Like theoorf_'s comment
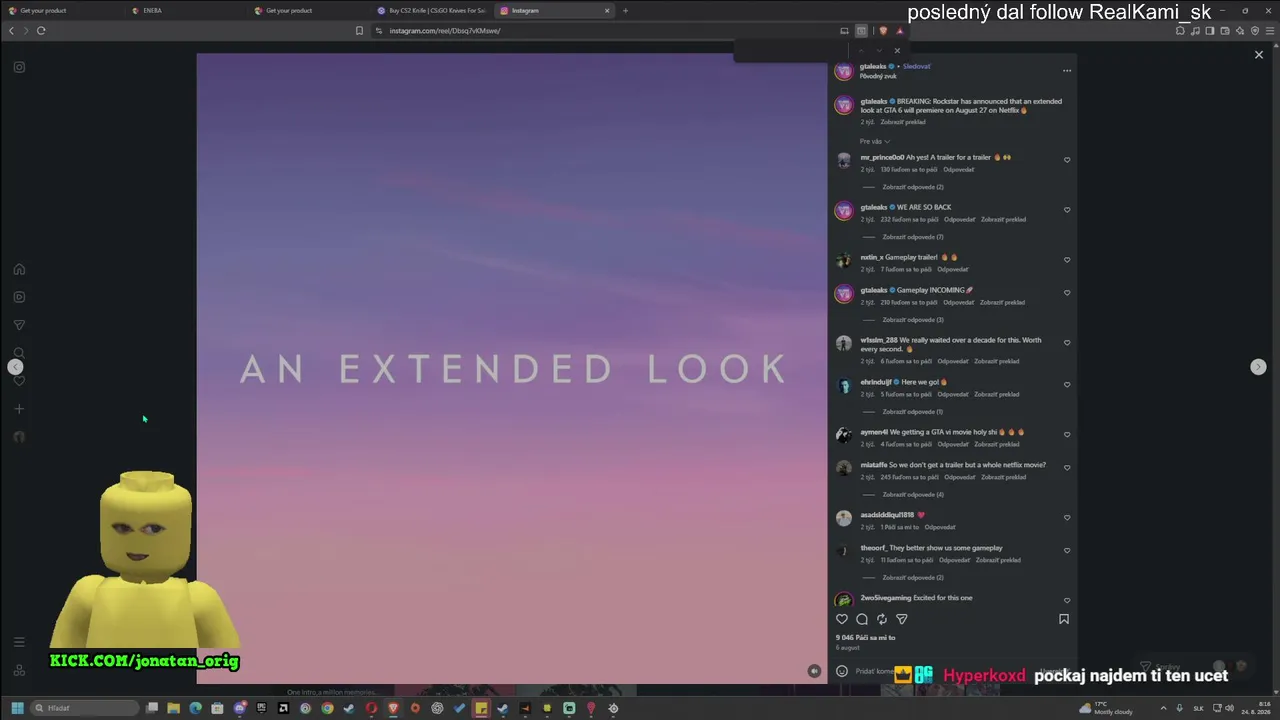The image size is (1280, 720). [1067, 551]
